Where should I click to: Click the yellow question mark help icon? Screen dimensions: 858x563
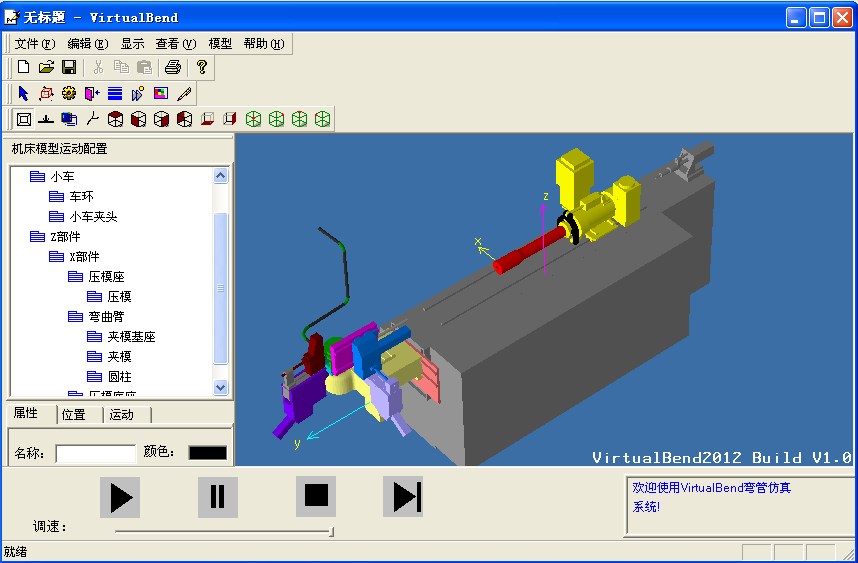[x=201, y=67]
